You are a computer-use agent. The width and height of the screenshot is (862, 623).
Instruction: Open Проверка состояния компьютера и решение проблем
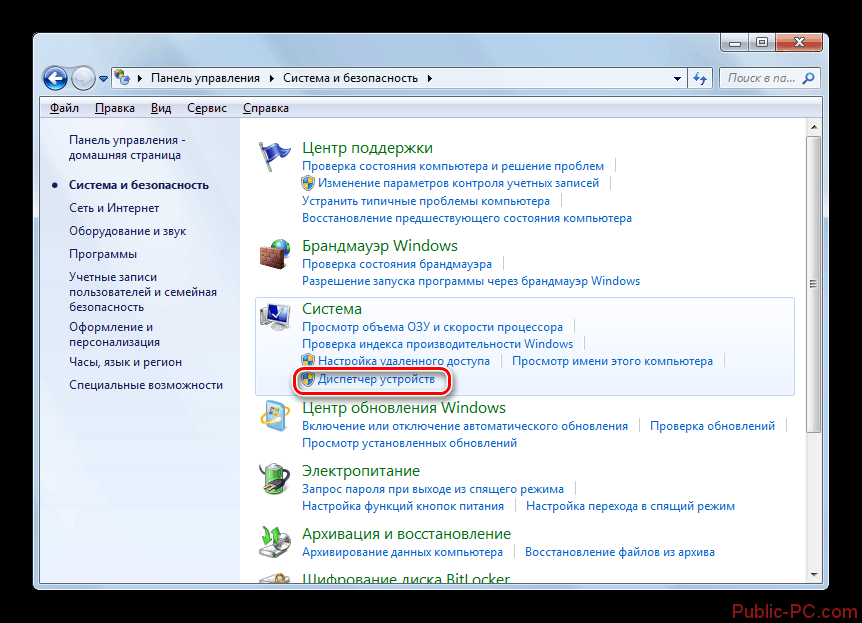point(453,166)
